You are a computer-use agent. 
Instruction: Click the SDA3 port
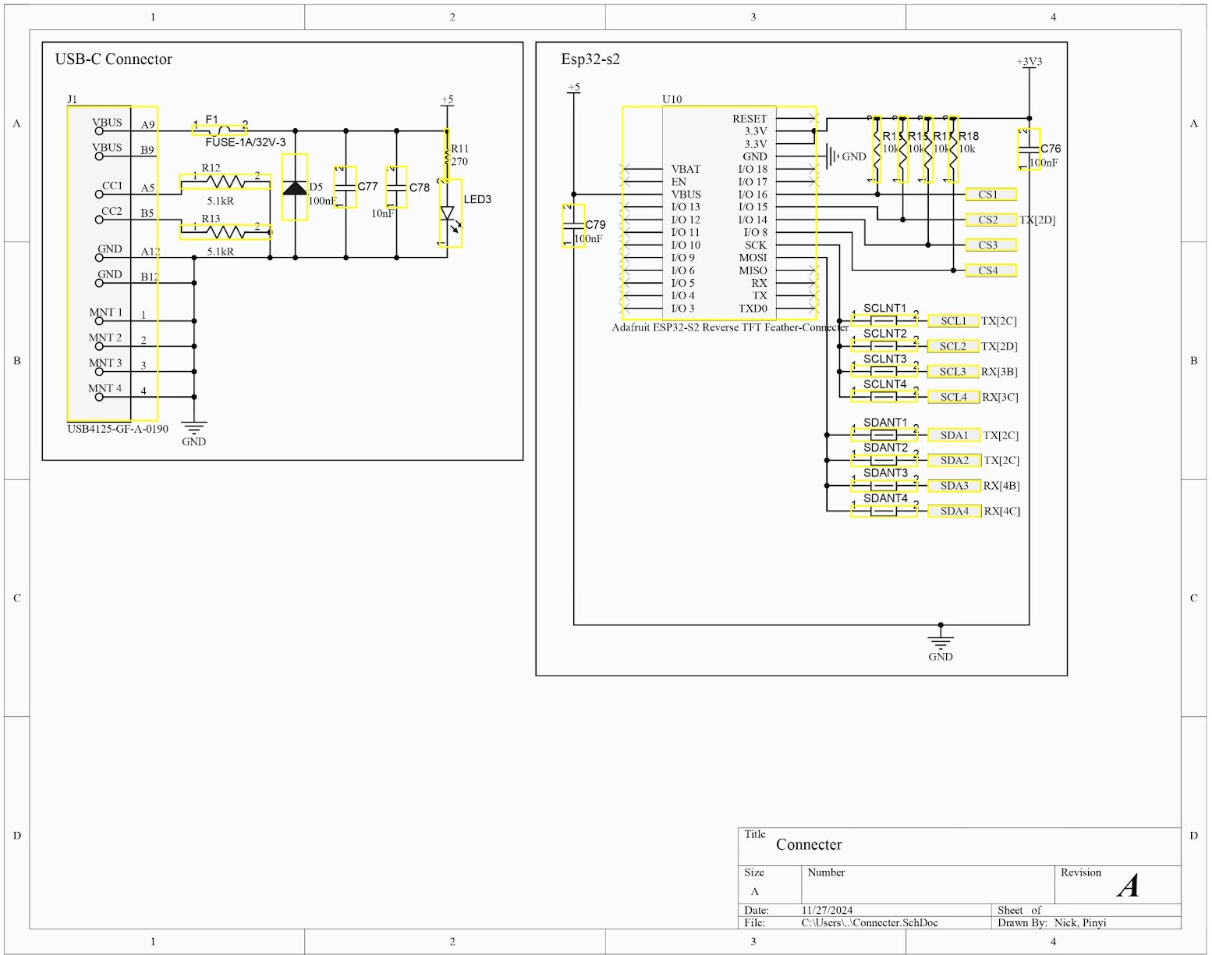pos(954,485)
